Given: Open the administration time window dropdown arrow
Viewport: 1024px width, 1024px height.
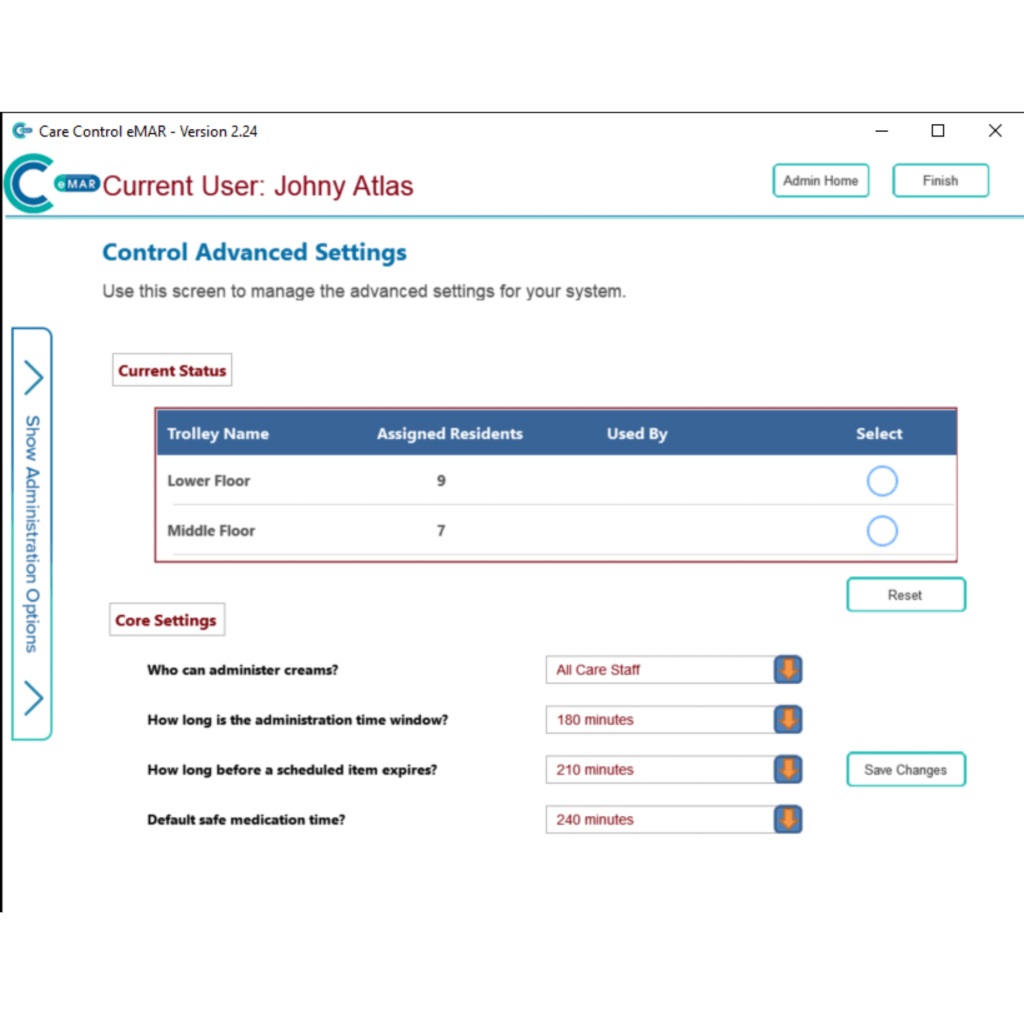Looking at the screenshot, I should click(x=788, y=720).
